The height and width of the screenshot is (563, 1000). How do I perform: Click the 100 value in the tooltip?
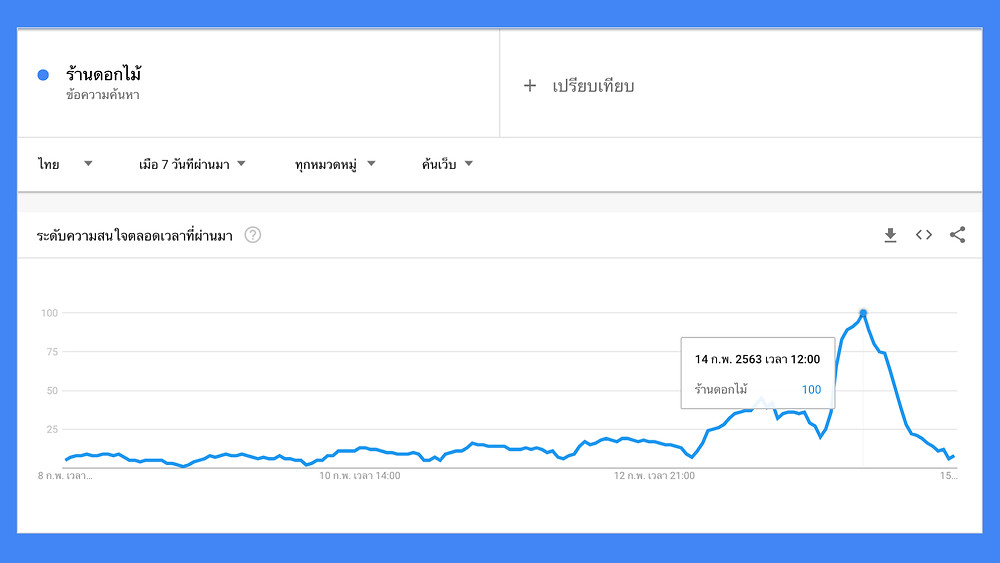click(x=811, y=390)
